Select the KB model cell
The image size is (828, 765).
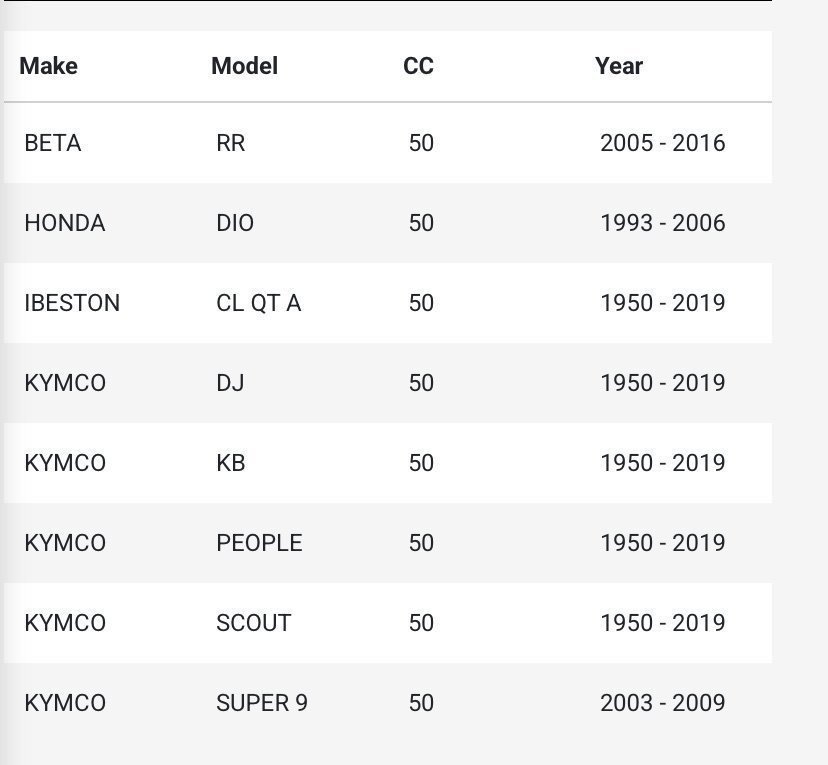point(230,463)
